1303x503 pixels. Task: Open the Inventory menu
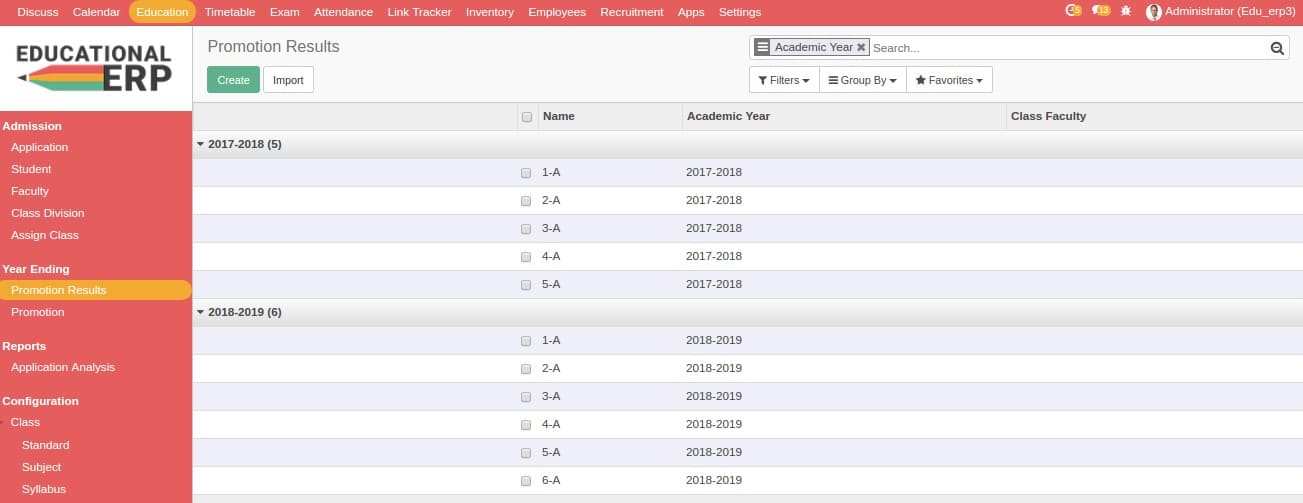pos(490,12)
